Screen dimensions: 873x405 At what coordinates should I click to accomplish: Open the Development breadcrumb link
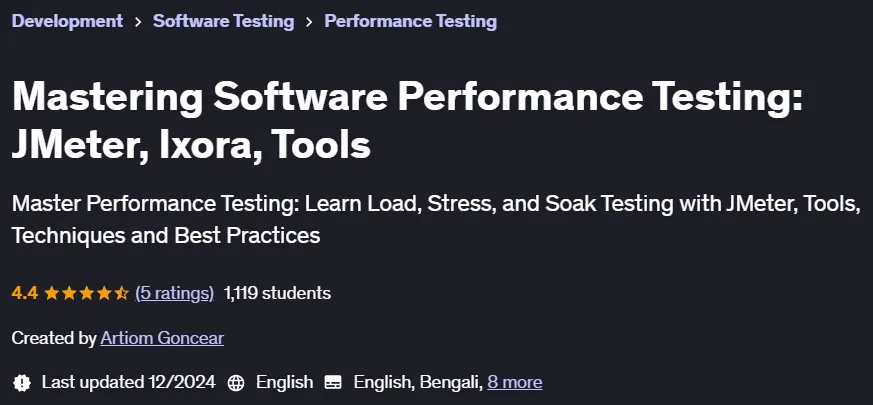(x=67, y=21)
